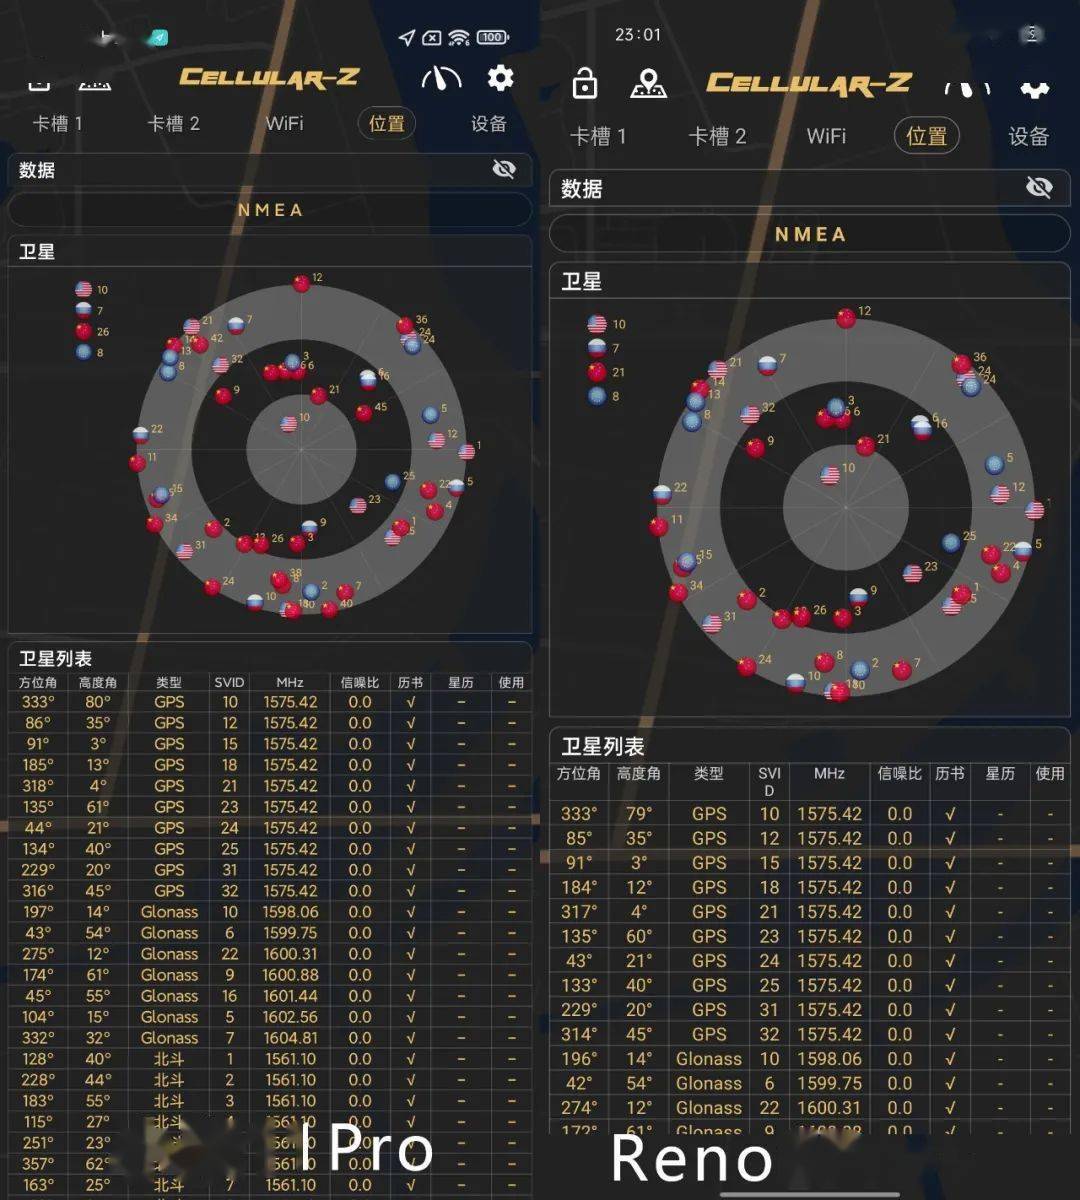Select the 位置 tab on Reno phone
The height and width of the screenshot is (1200, 1080).
click(x=927, y=136)
